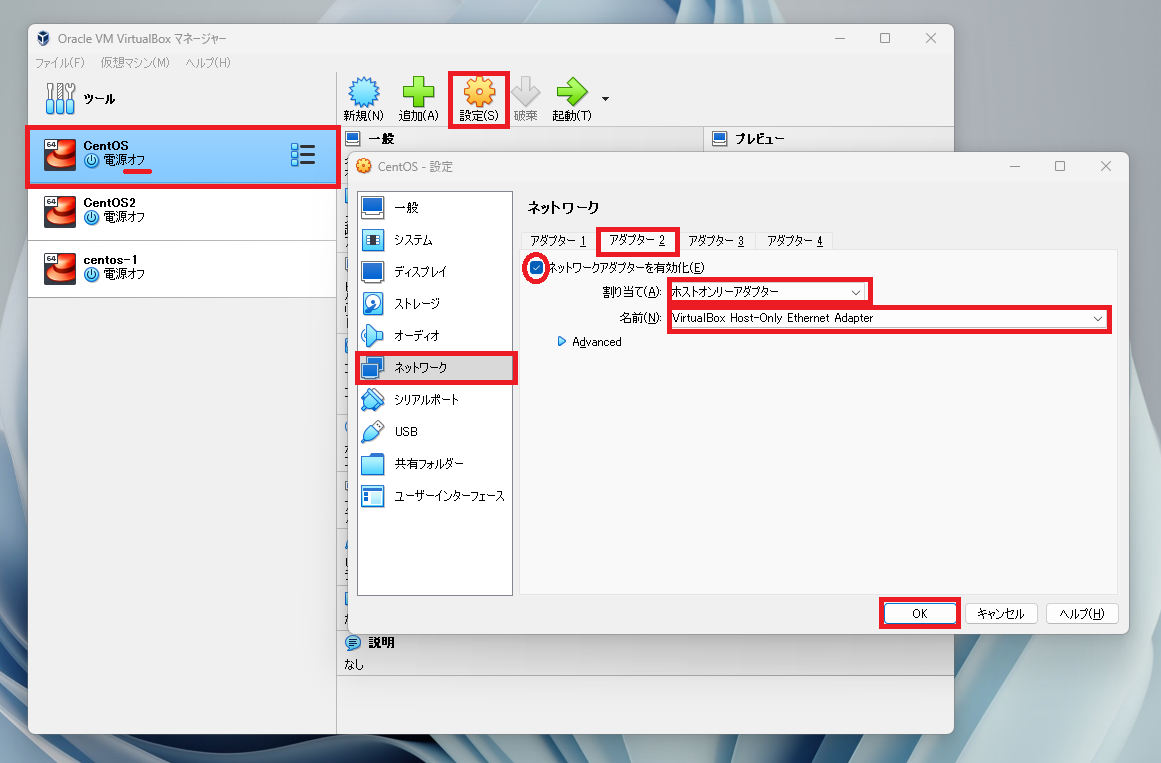The height and width of the screenshot is (763, 1161).
Task: Select the CentOS virtual machine
Action: click(x=182, y=155)
